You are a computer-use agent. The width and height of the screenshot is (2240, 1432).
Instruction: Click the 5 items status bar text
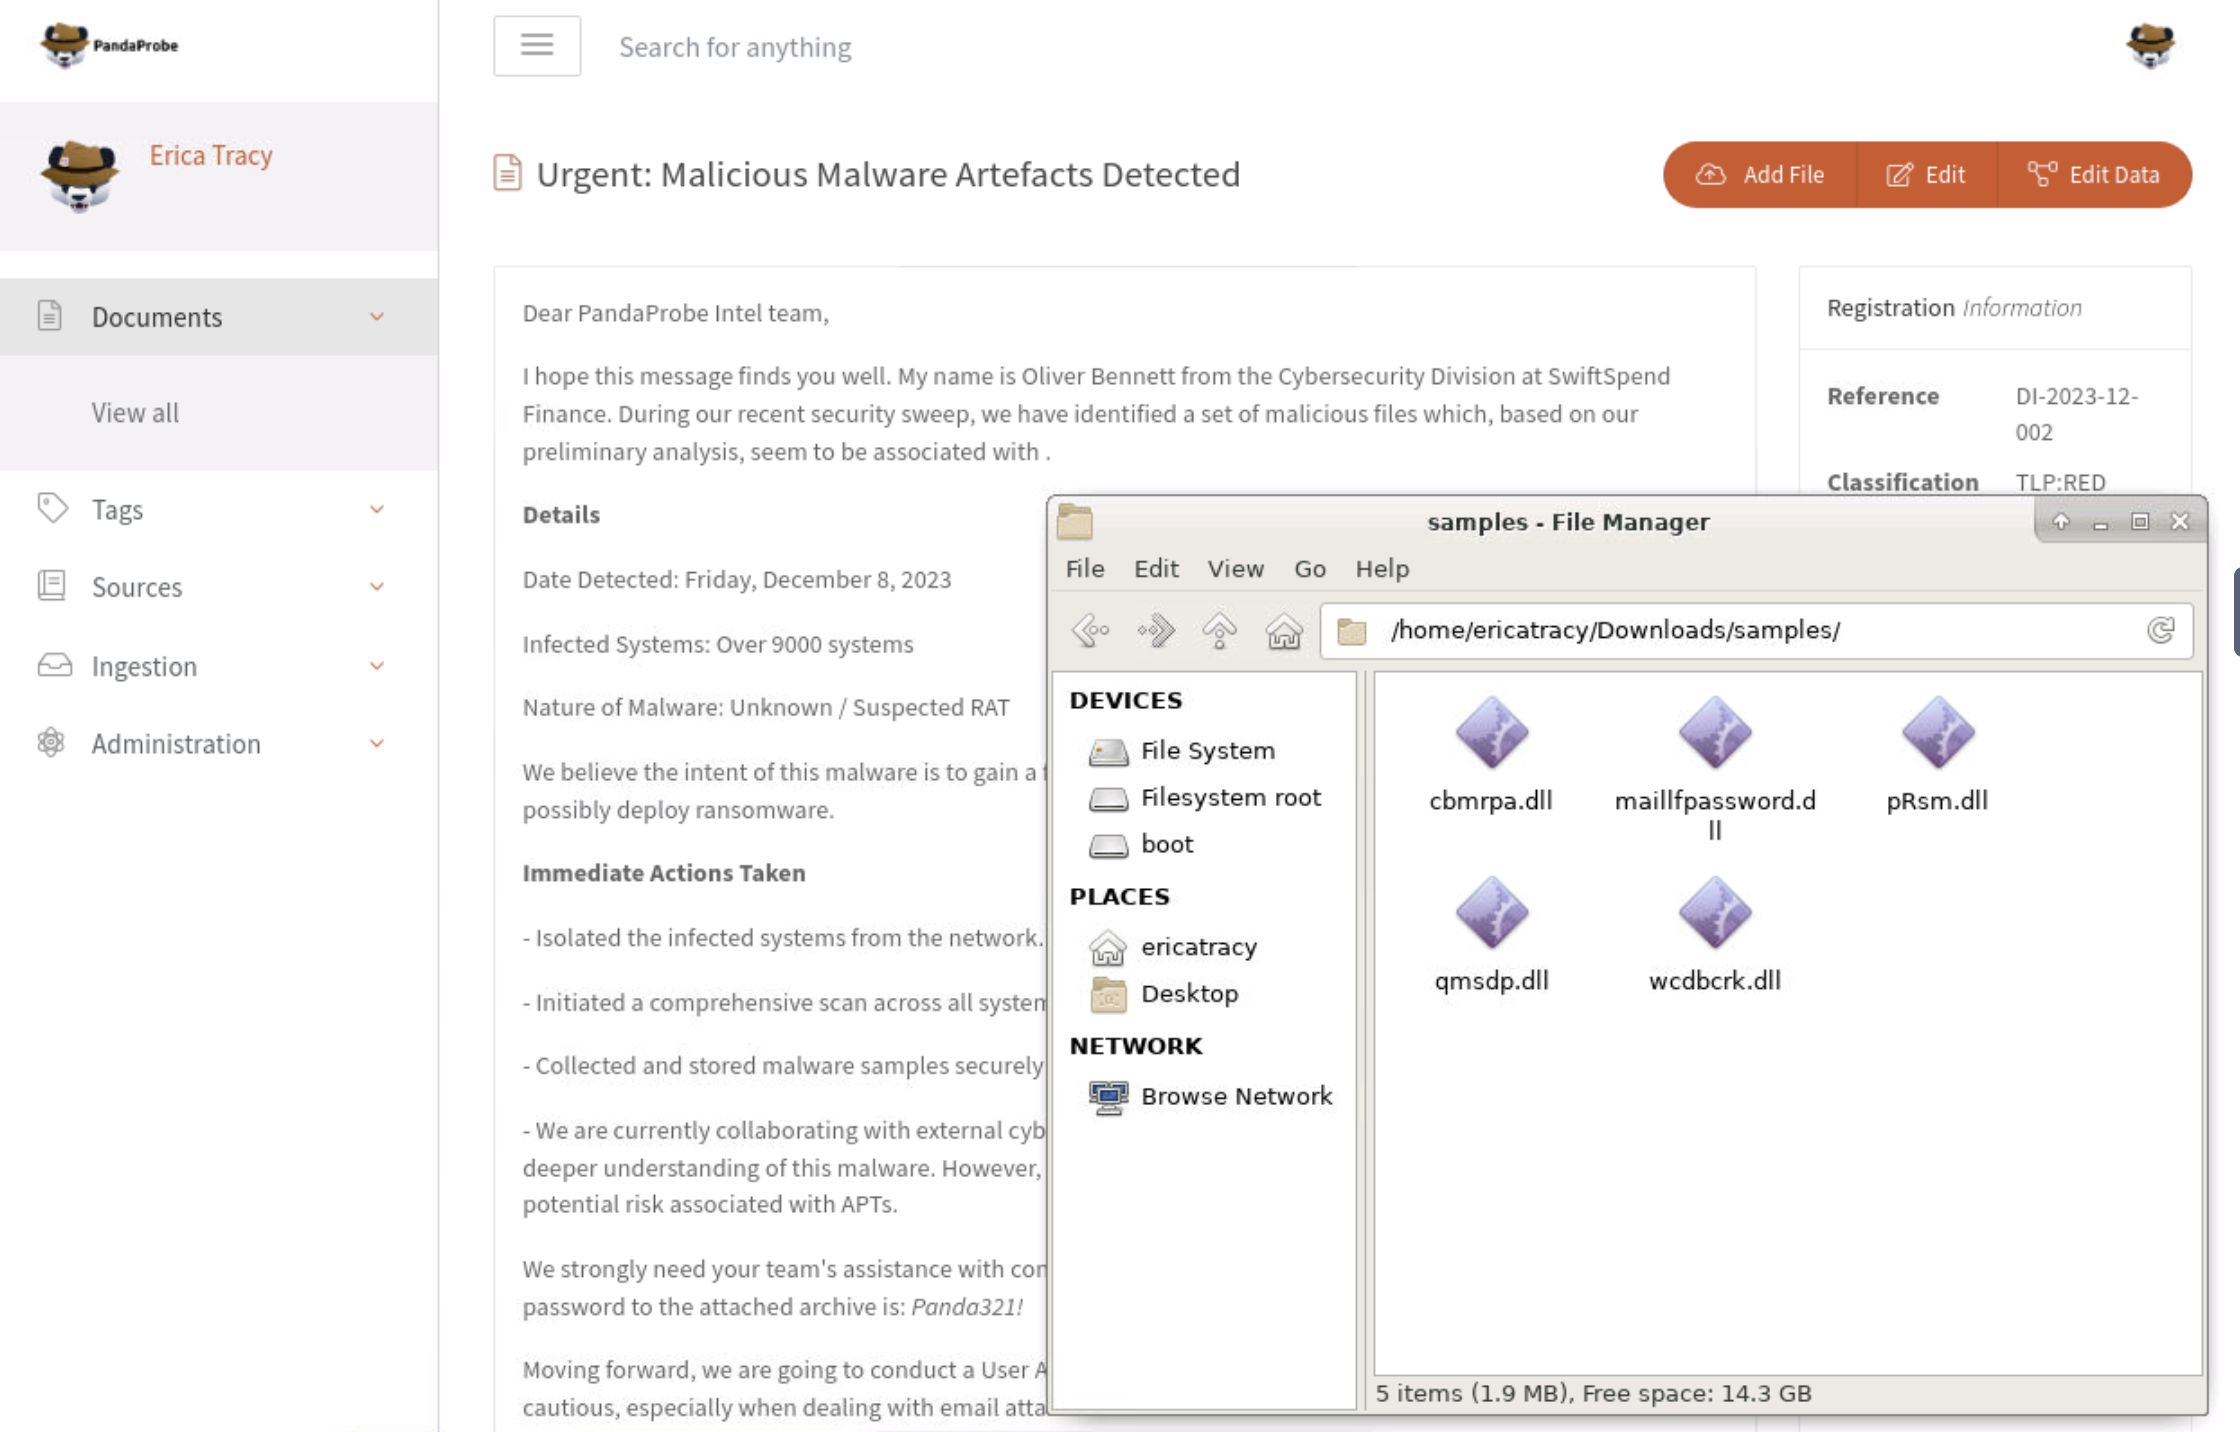pos(1593,1394)
